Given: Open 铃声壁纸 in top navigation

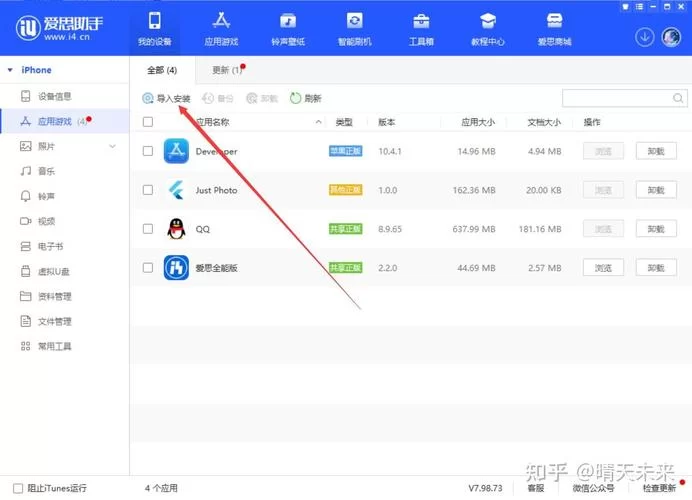Looking at the screenshot, I should point(288,28).
